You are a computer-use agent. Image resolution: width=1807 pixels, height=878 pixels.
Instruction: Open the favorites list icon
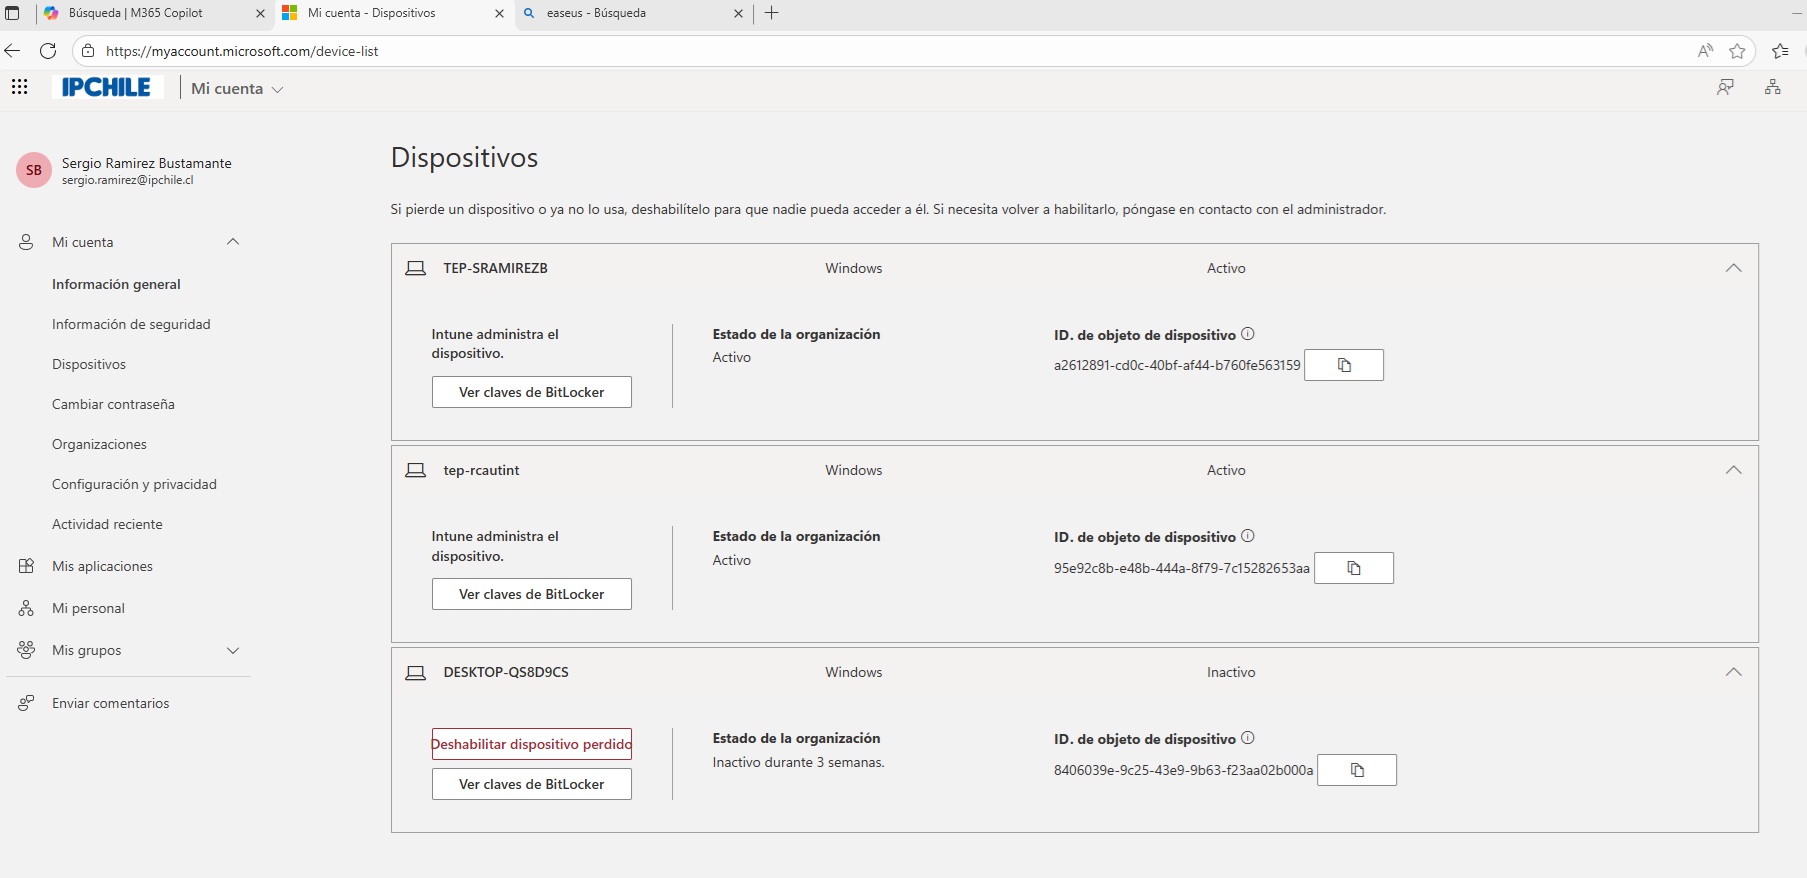pyautogui.click(x=1780, y=51)
